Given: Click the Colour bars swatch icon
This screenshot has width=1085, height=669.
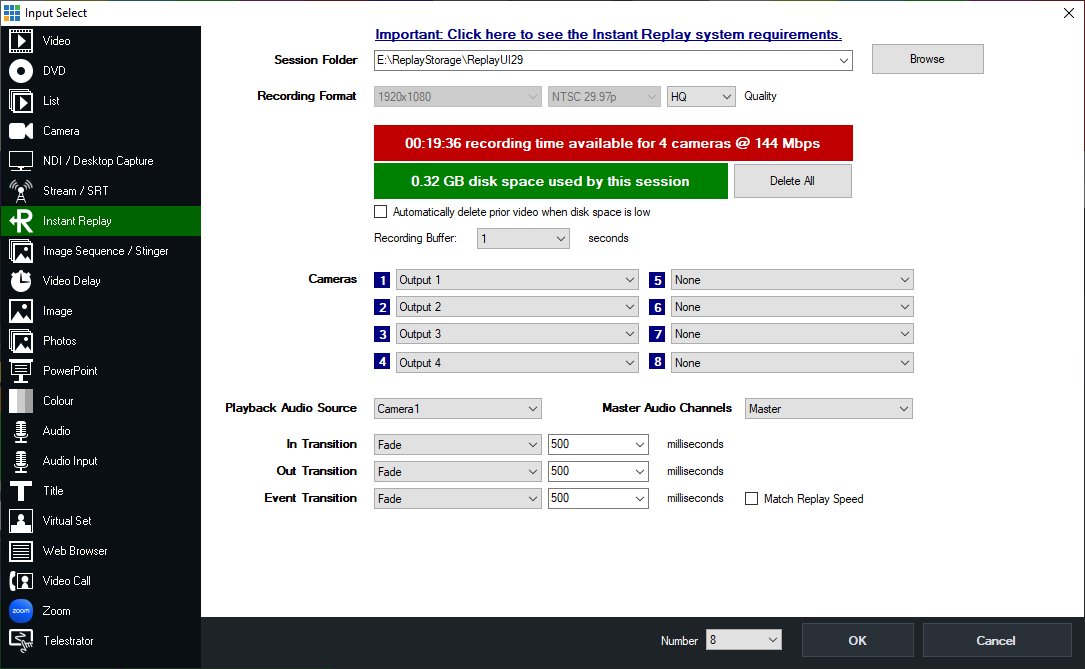Looking at the screenshot, I should click(21, 401).
